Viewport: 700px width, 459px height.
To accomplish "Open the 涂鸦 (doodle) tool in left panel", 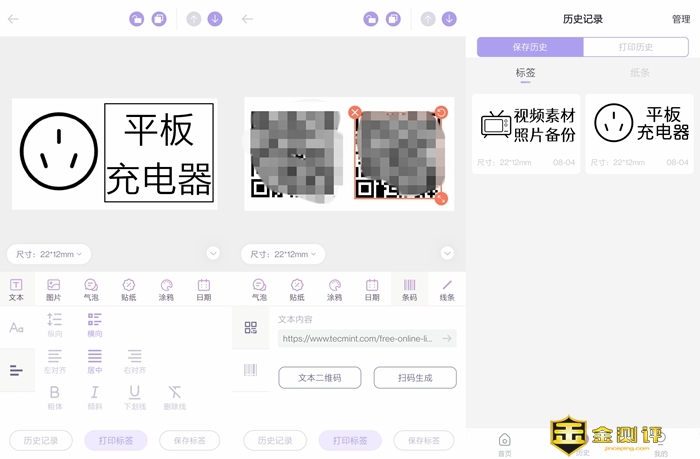I will point(166,289).
